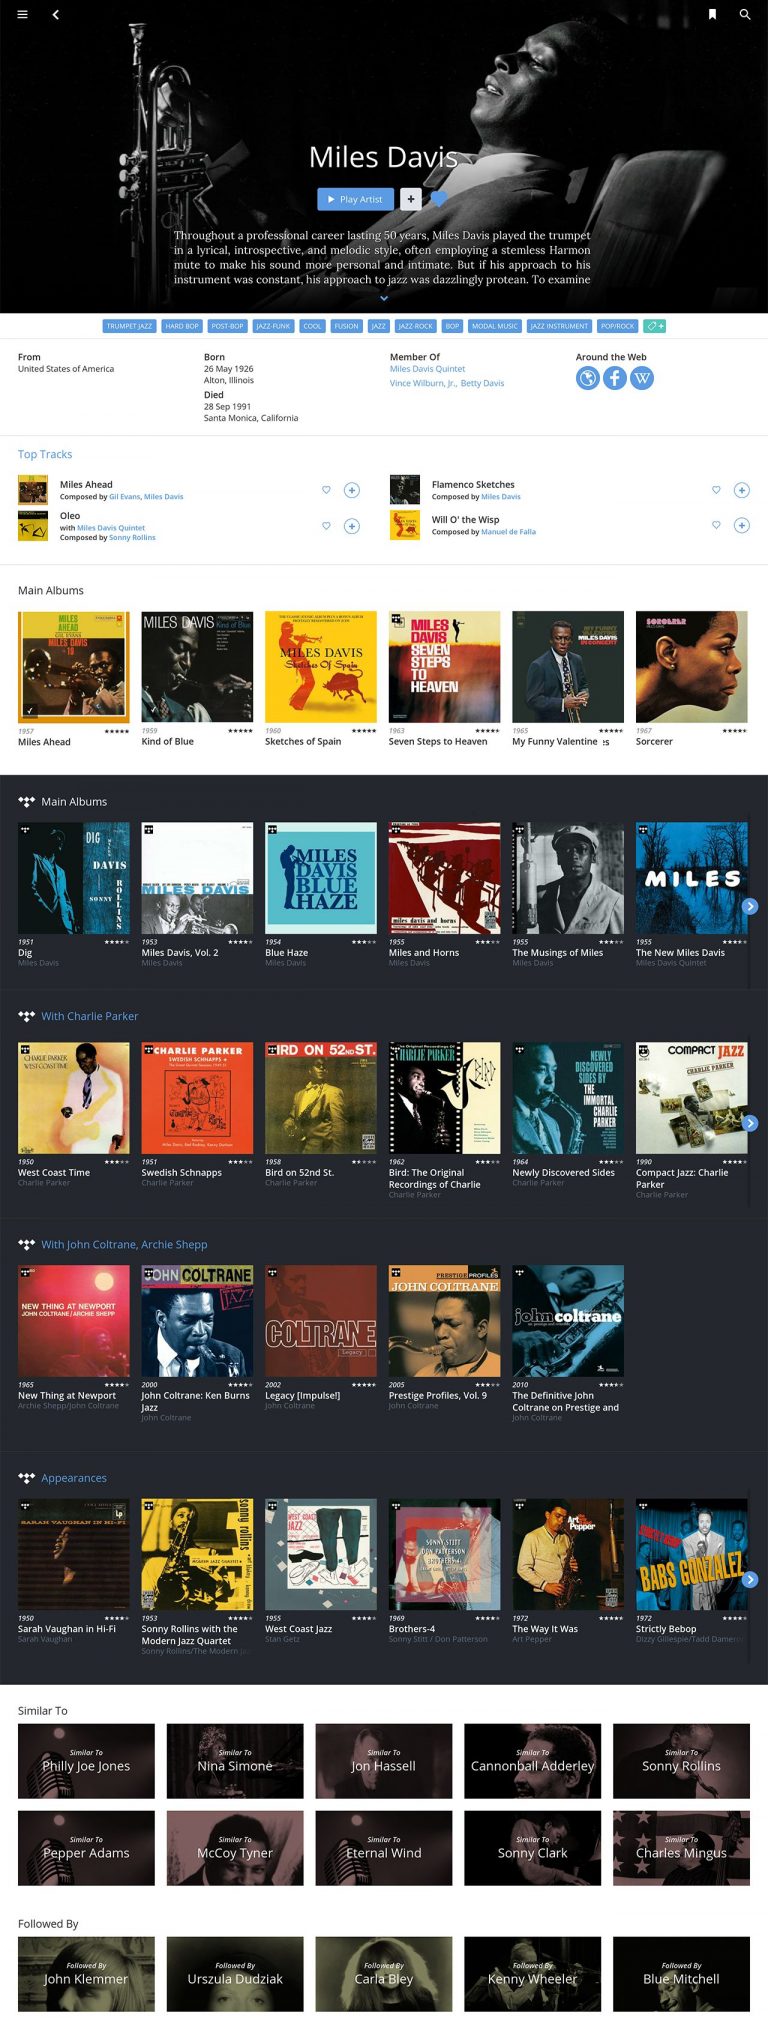Screen dimensions: 768x2018
Task: Show more albums in the With Charlie Parker row
Action: [750, 1123]
